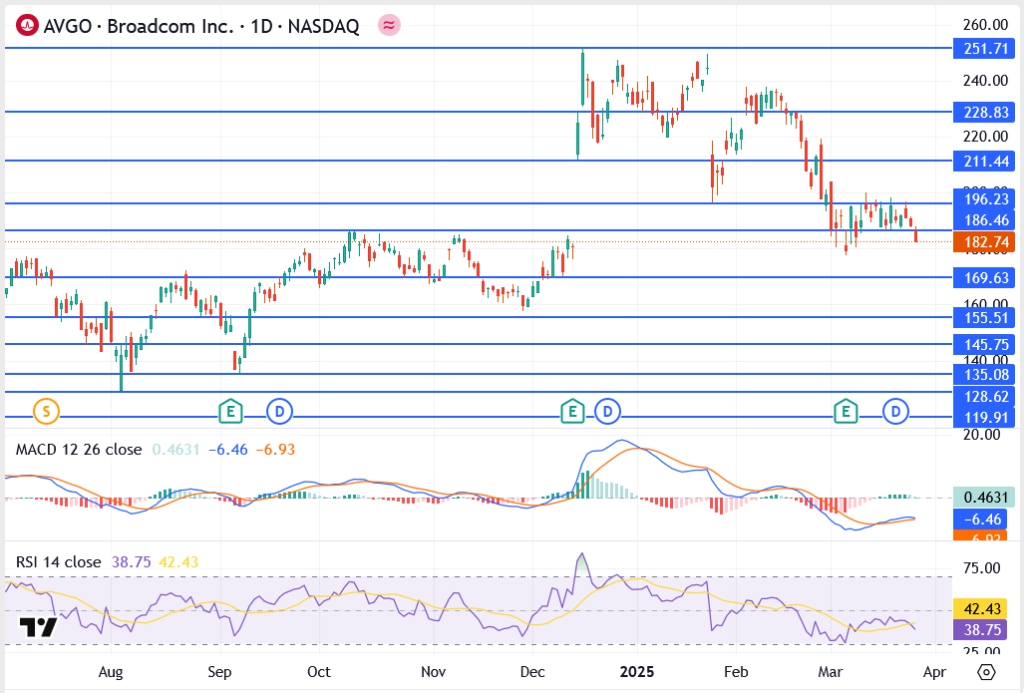1024x693 pixels.
Task: Click the E earnings marker near September
Action: (x=230, y=411)
